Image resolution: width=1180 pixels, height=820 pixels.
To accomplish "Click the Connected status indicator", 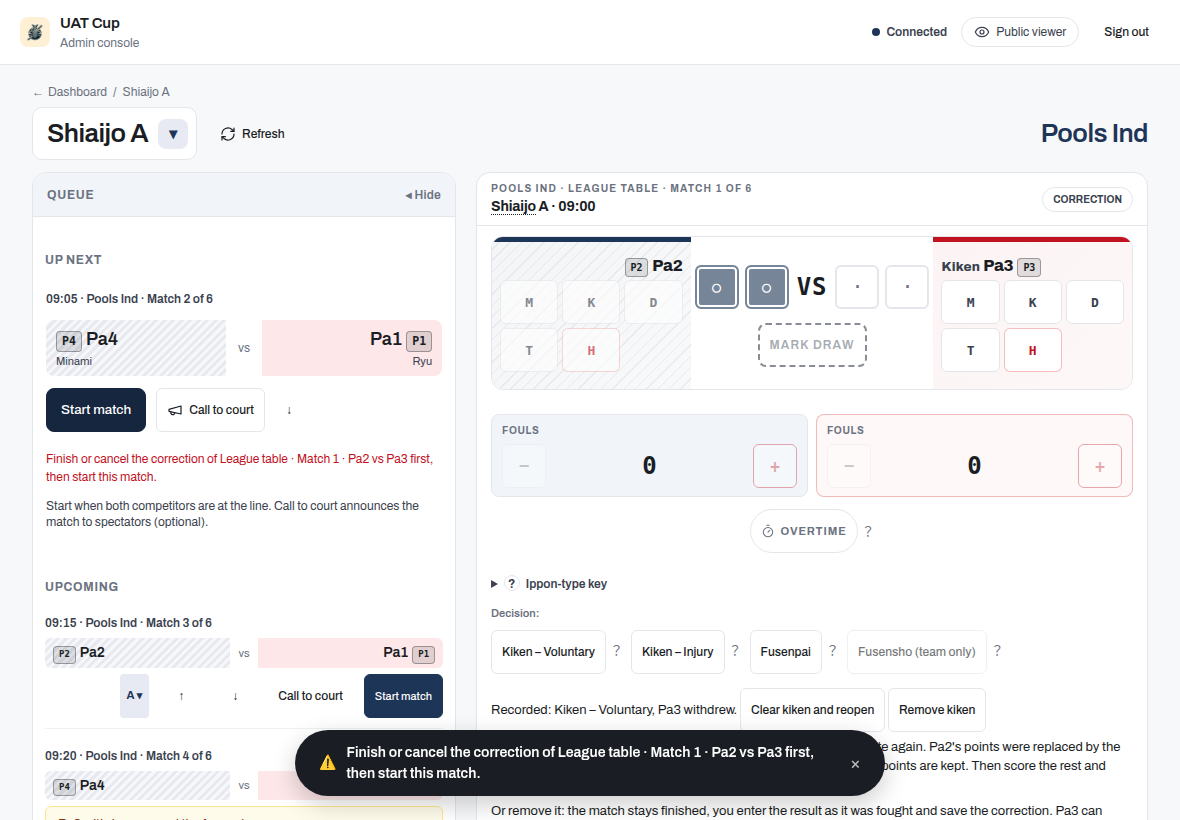I will 909,32.
